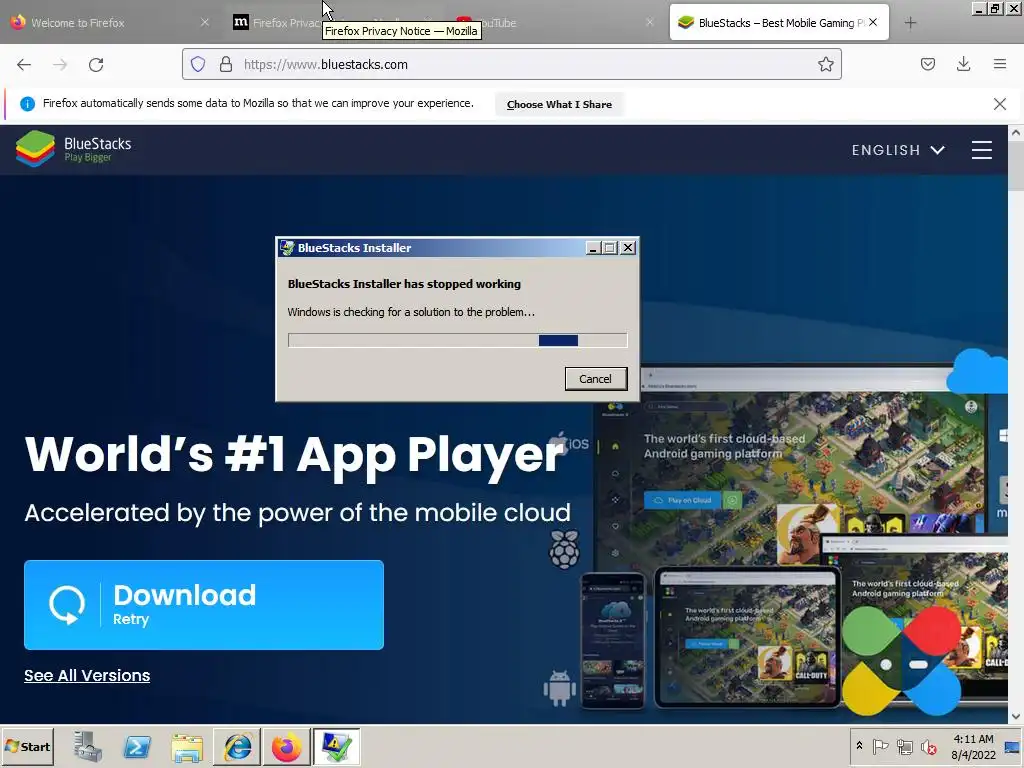Open the BlueStacks site hamburger menu
The width and height of the screenshot is (1024, 768).
coord(982,150)
